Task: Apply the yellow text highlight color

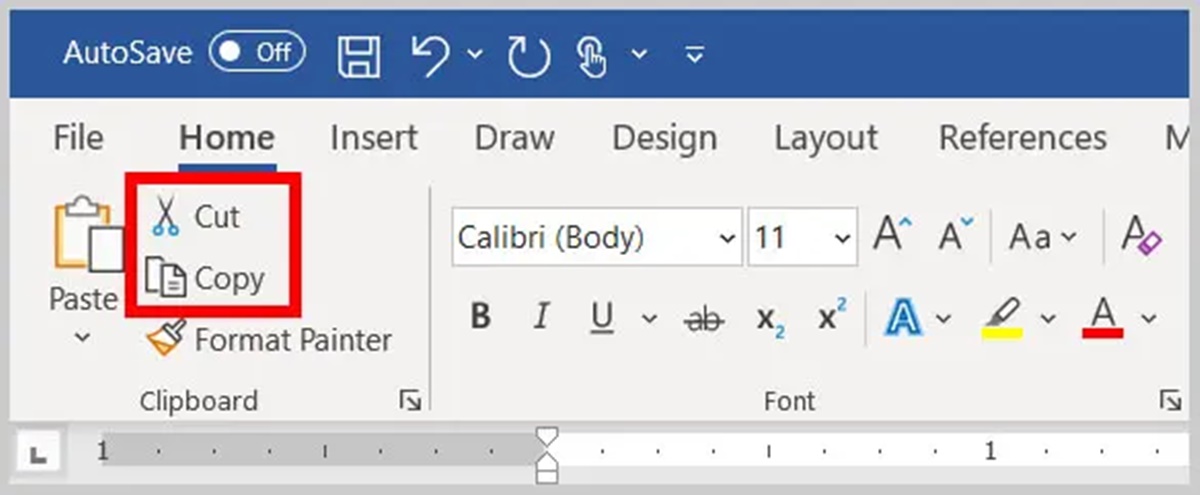Action: (x=1002, y=318)
